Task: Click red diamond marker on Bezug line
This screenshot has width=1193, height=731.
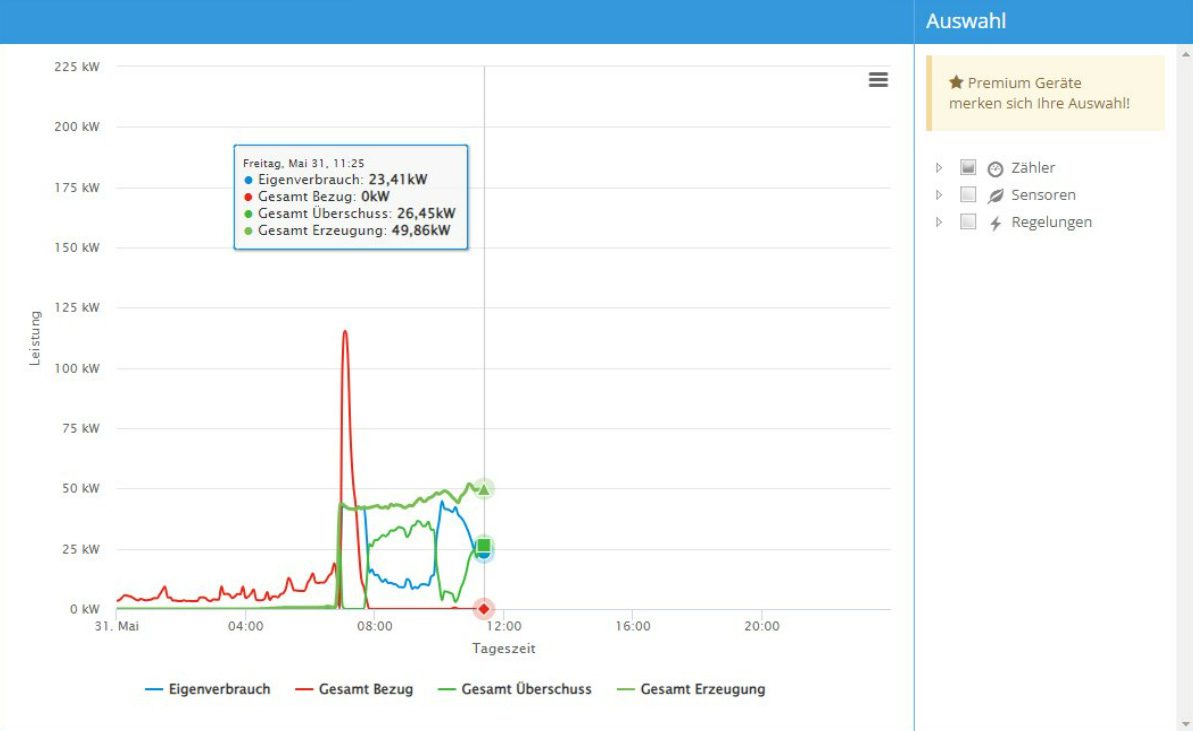Action: coord(484,609)
